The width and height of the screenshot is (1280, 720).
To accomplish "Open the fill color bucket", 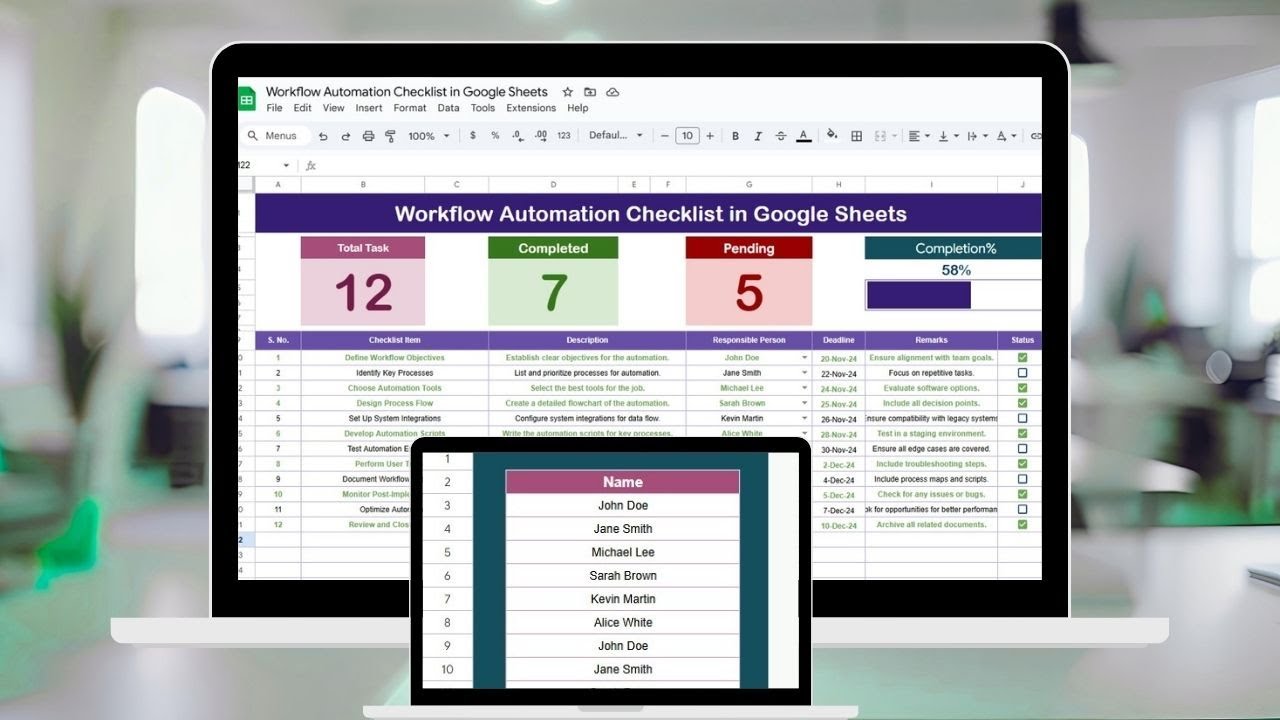I will click(x=832, y=136).
